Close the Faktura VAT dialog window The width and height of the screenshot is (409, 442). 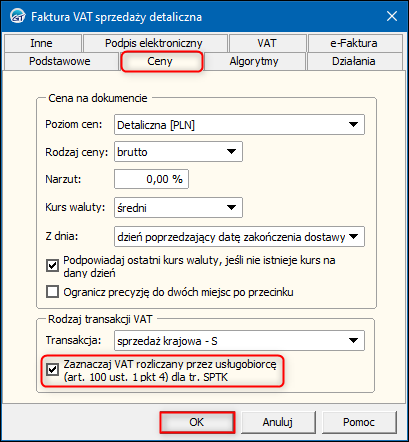pyautogui.click(x=392, y=16)
